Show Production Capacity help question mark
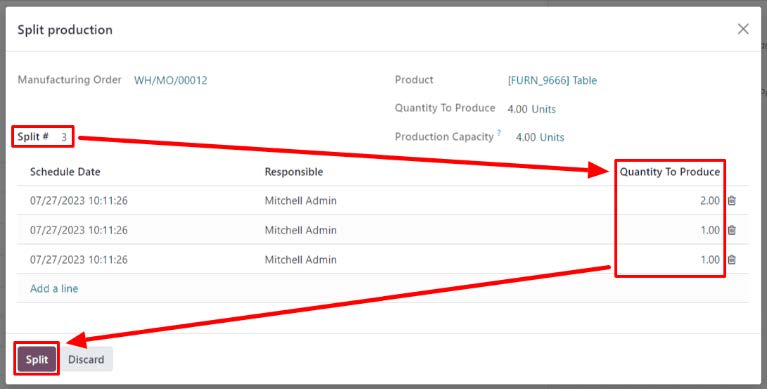The height and width of the screenshot is (389, 767). pos(499,133)
